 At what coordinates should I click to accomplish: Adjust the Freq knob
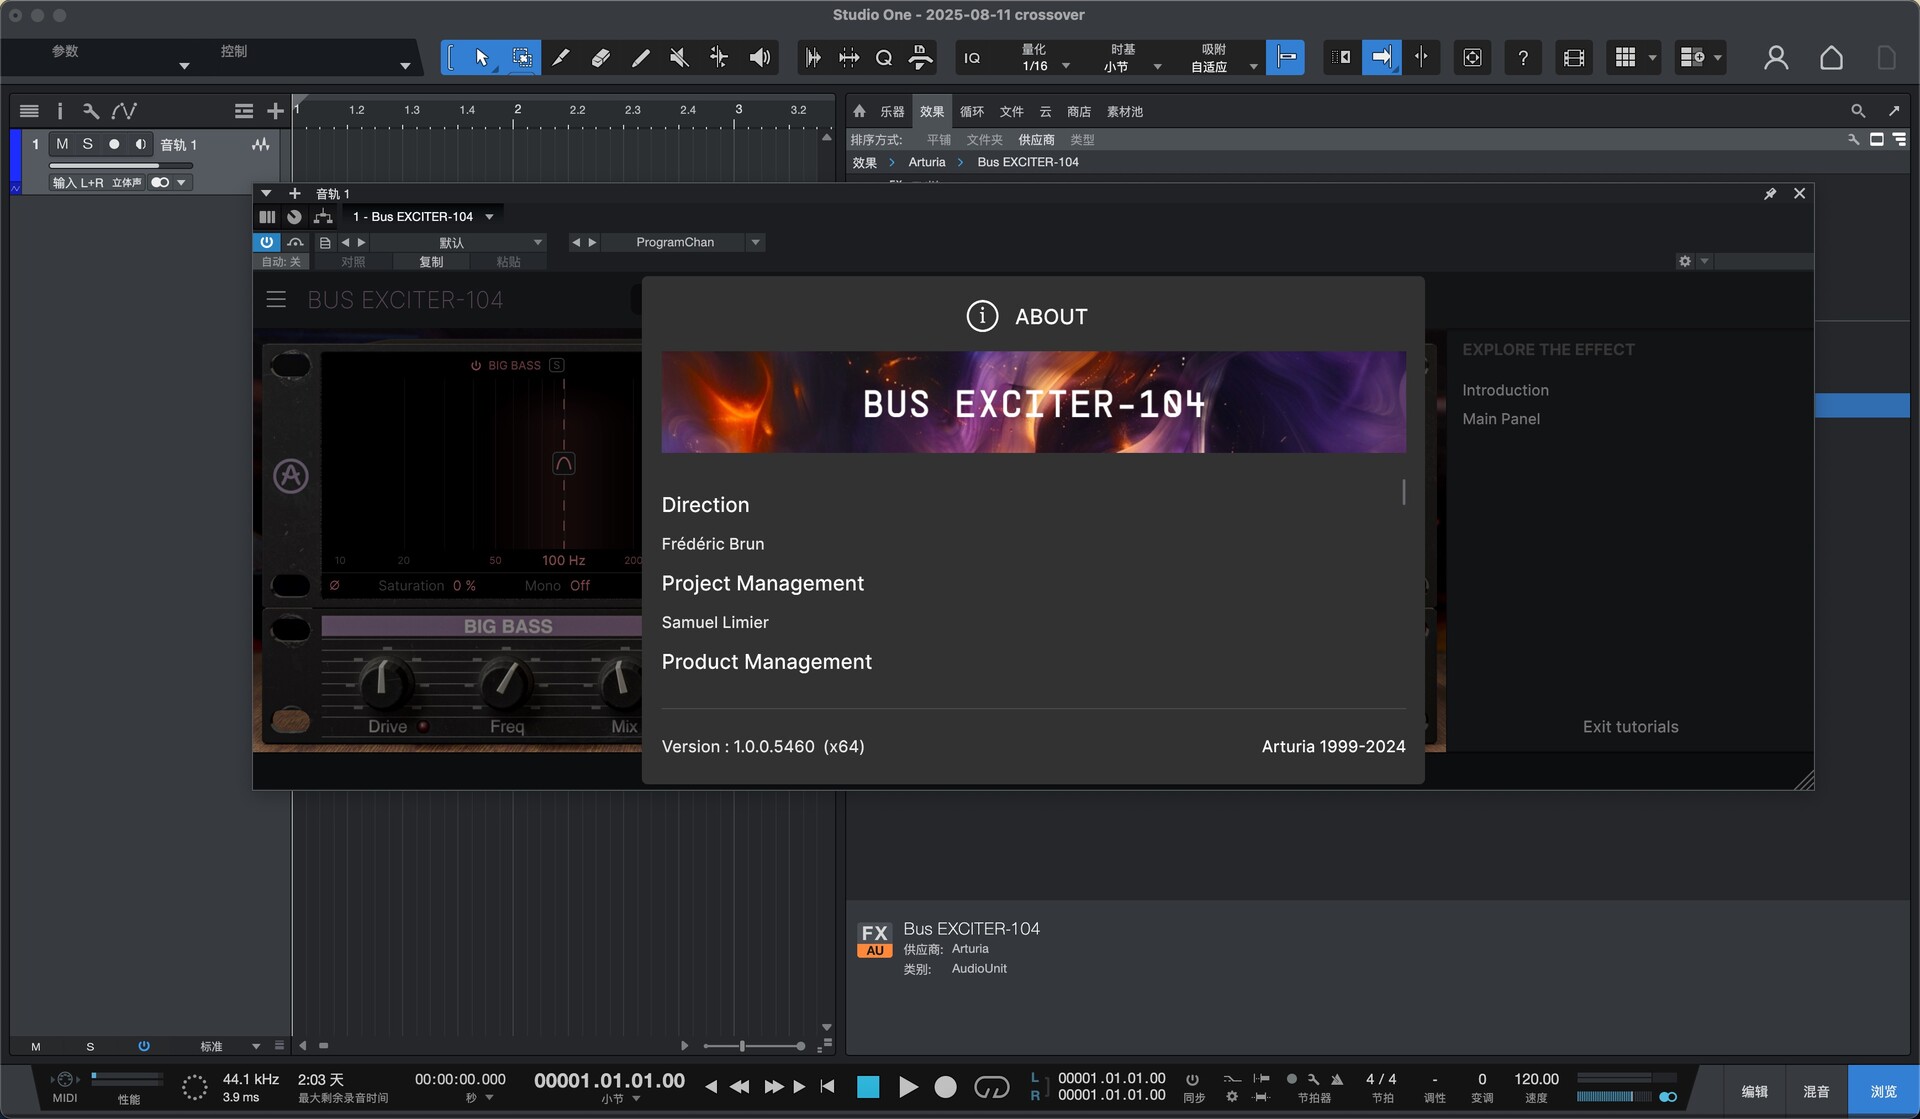(x=506, y=682)
